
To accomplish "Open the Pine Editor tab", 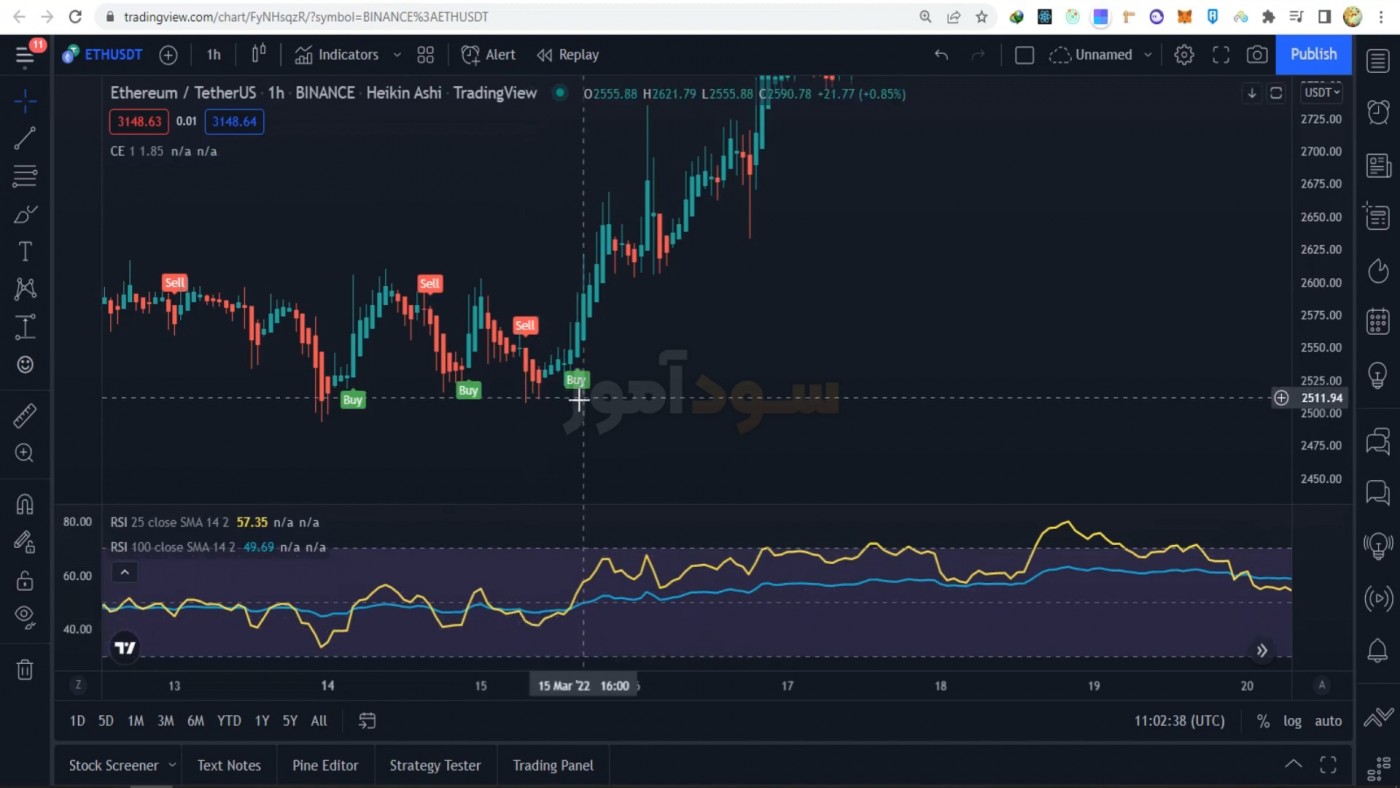I will (x=325, y=765).
